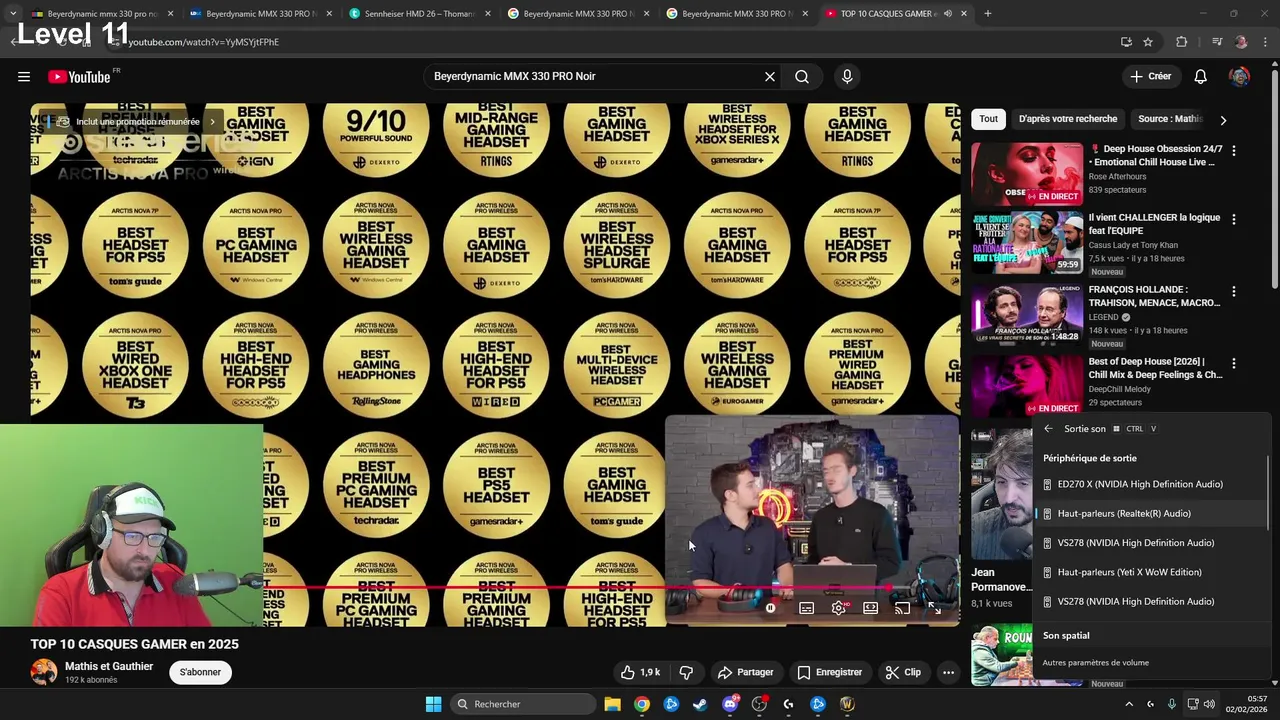The height and width of the screenshot is (720, 1280).
Task: Open the FRANÇOIS HOLLANDE video thumbnail
Action: tap(1027, 314)
